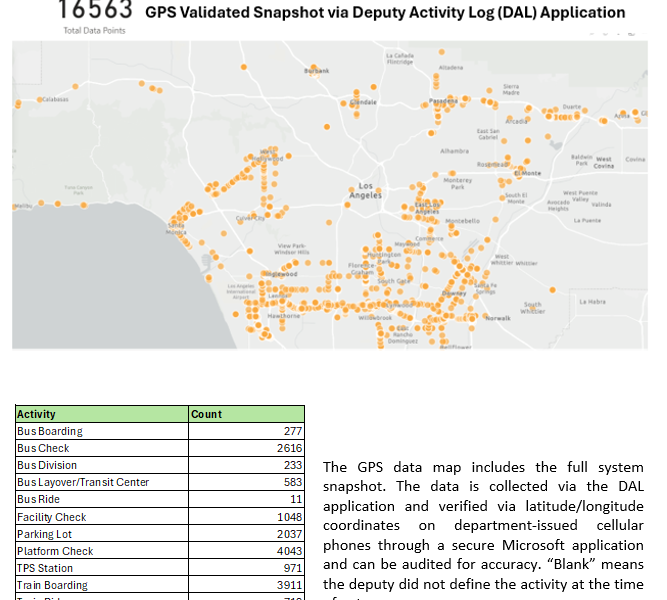Image resolution: width=667 pixels, height=600 pixels.
Task: Select the Count column header cell
Action: [x=246, y=414]
